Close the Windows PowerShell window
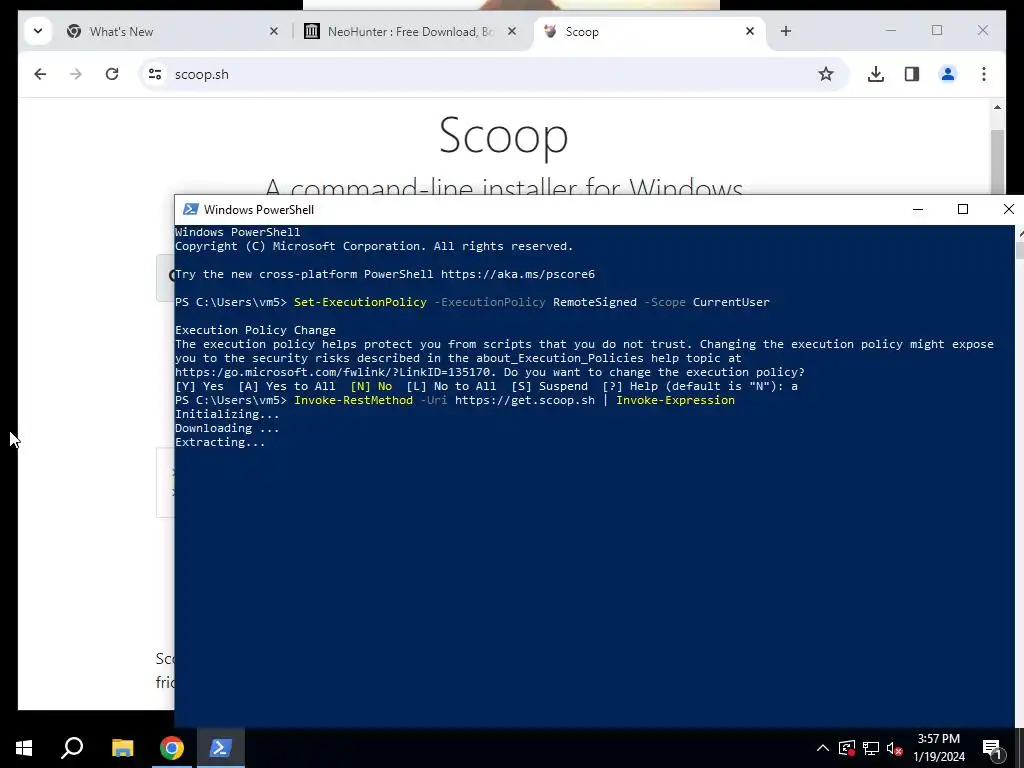 1008,209
